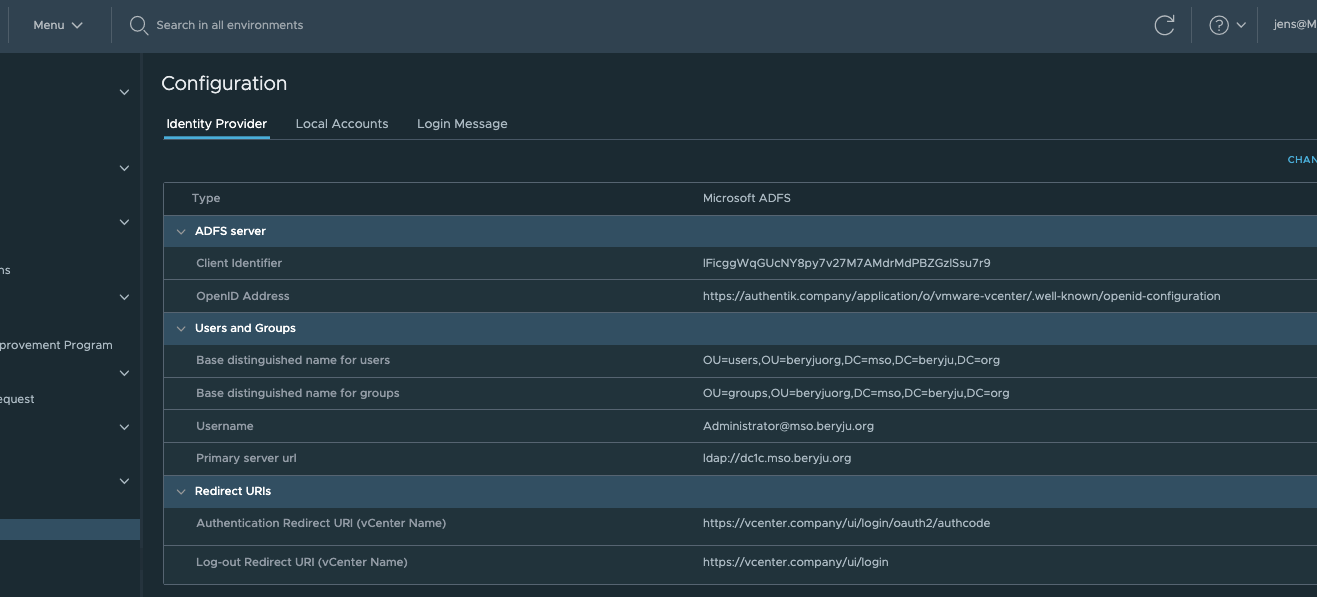The width and height of the screenshot is (1317, 597).
Task: Collapse the Redirect URIs section
Action: coord(181,491)
